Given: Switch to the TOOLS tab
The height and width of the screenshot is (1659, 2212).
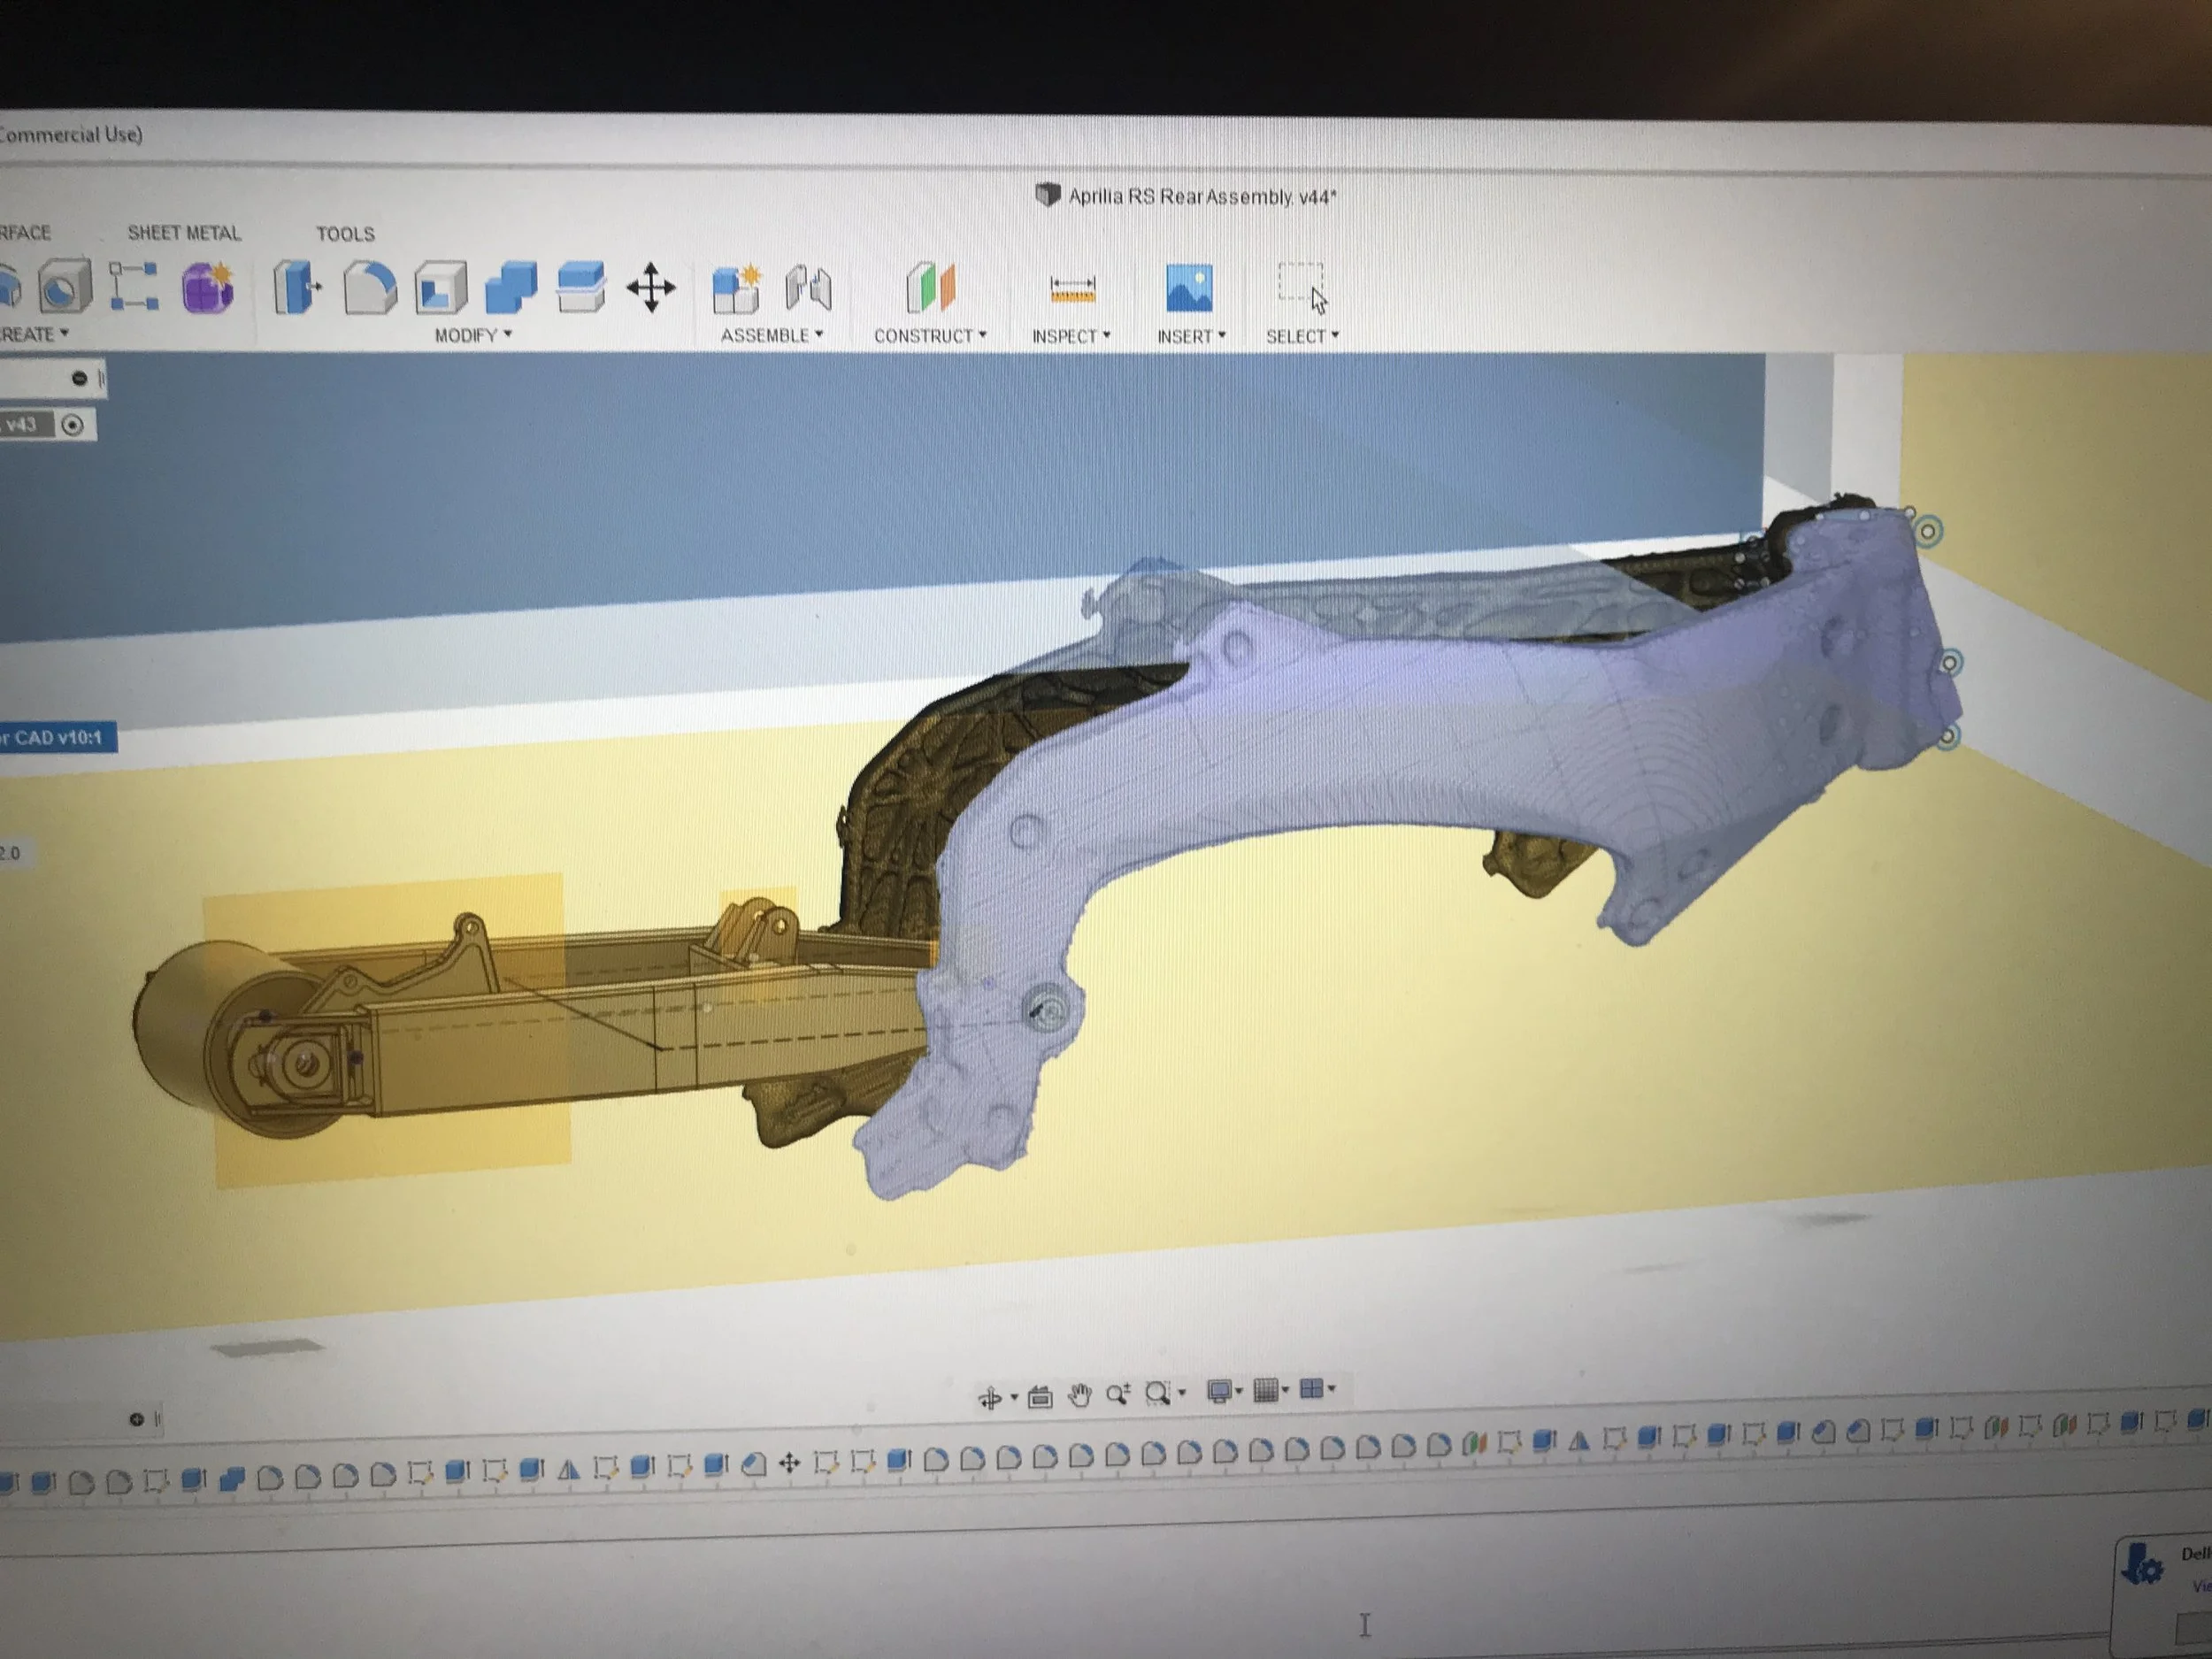Looking at the screenshot, I should pos(345,234).
